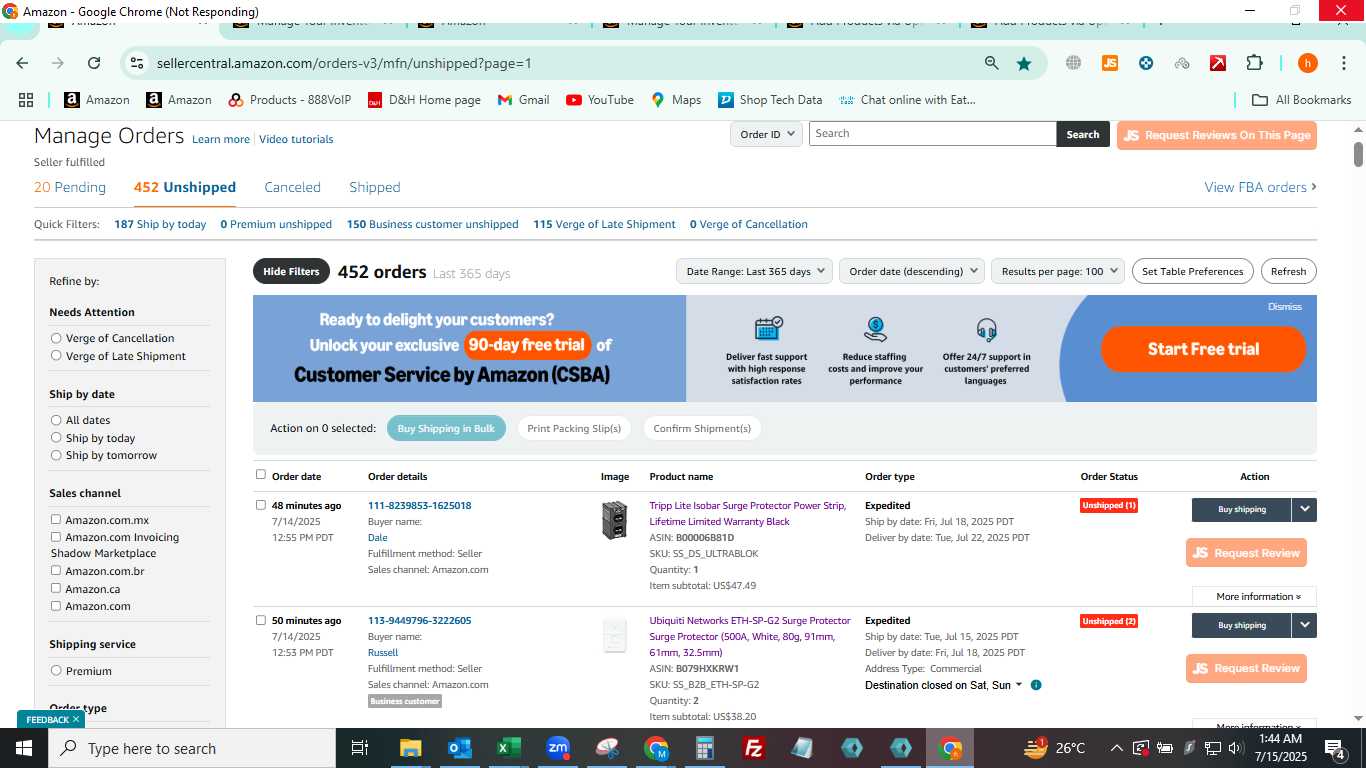This screenshot has height=768, width=1366.
Task: Open the site information icon in address bar
Action: coord(137,63)
